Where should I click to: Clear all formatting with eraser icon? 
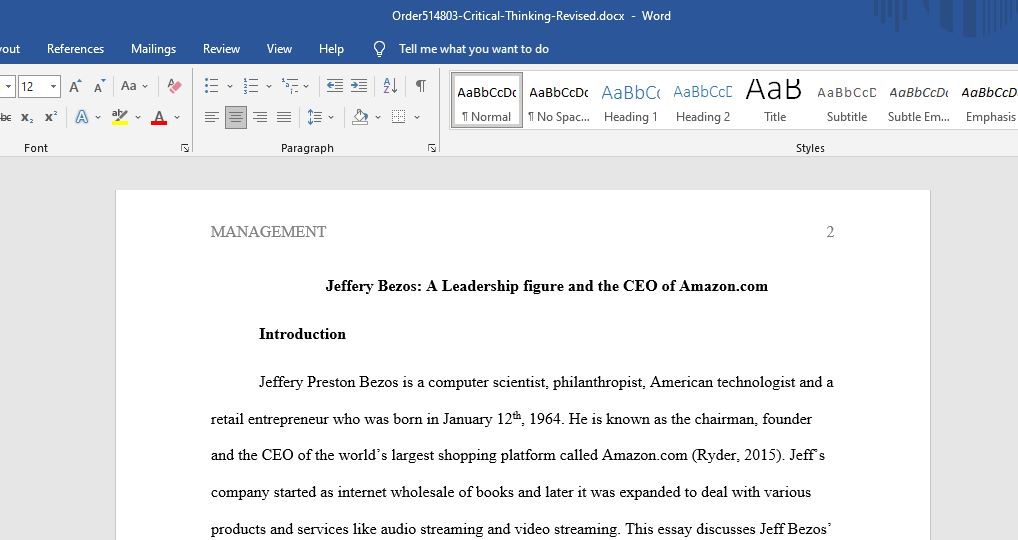point(174,86)
